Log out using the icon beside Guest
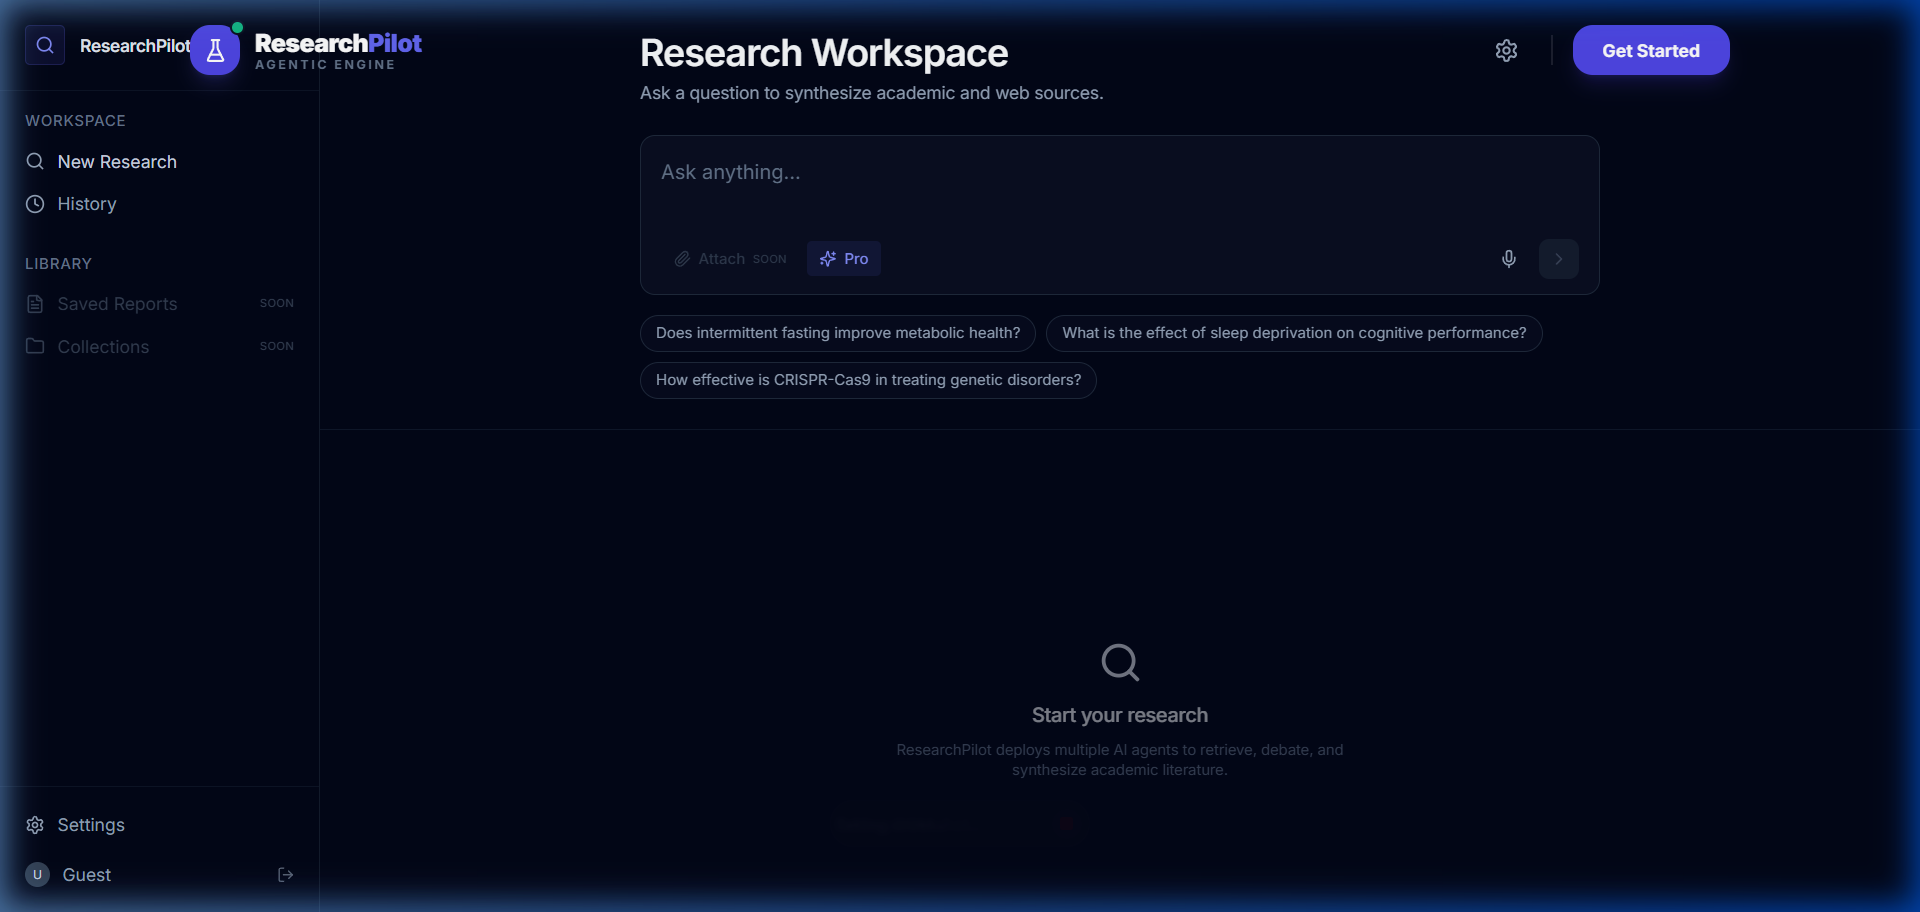The image size is (1920, 912). tap(286, 875)
